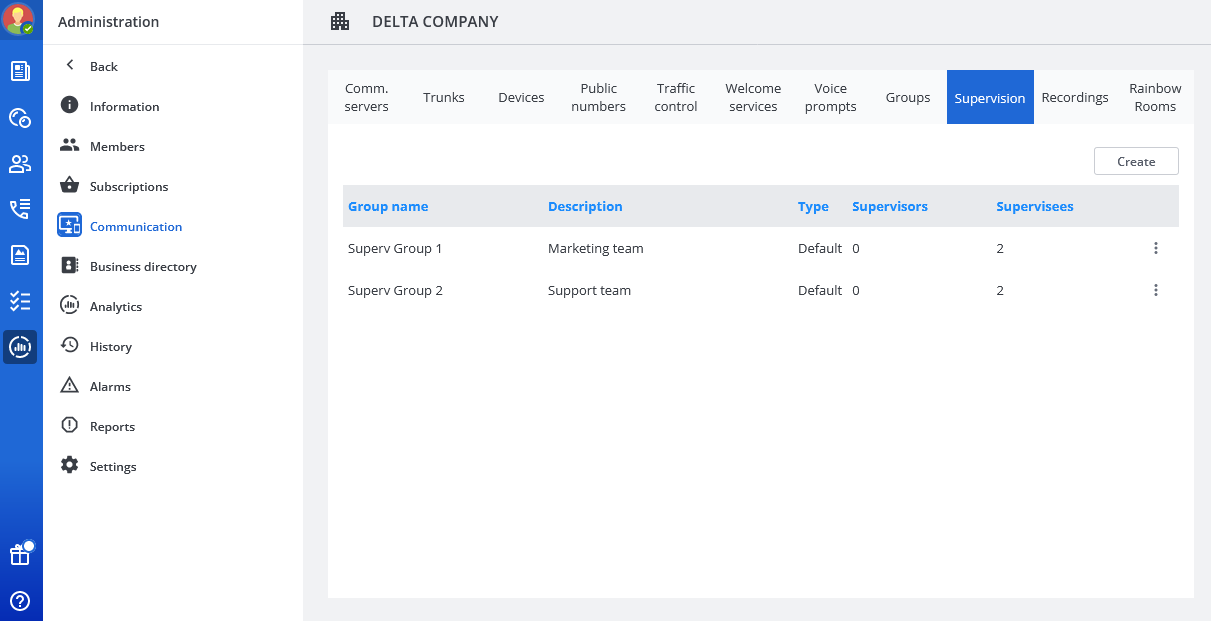
Task: Open Business directory in Administration menu
Action: click(x=143, y=267)
